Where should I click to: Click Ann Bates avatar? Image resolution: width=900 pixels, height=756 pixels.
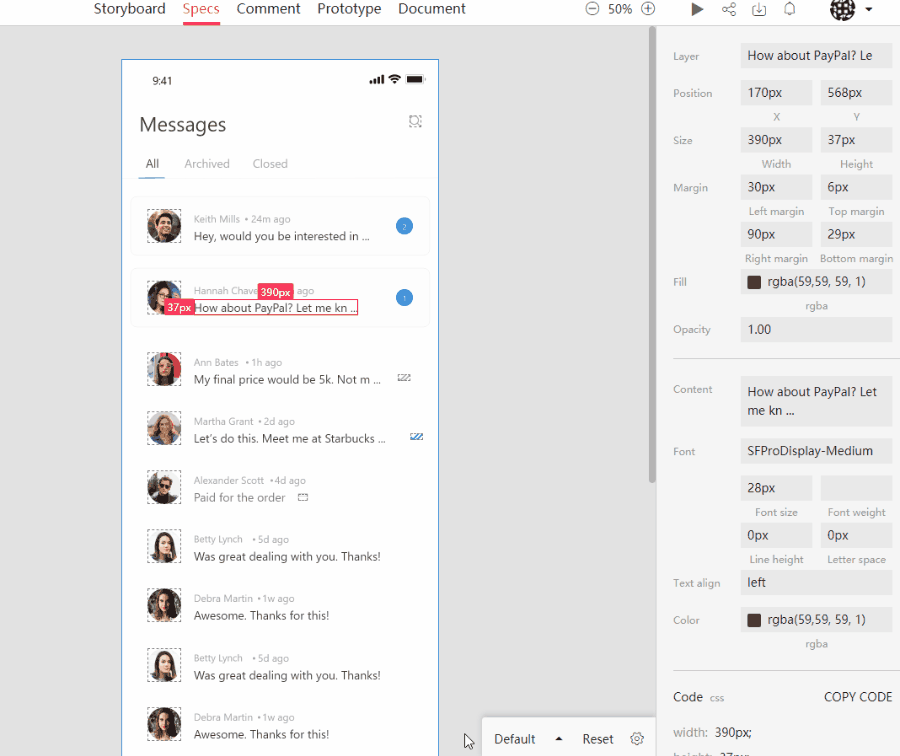pos(164,369)
